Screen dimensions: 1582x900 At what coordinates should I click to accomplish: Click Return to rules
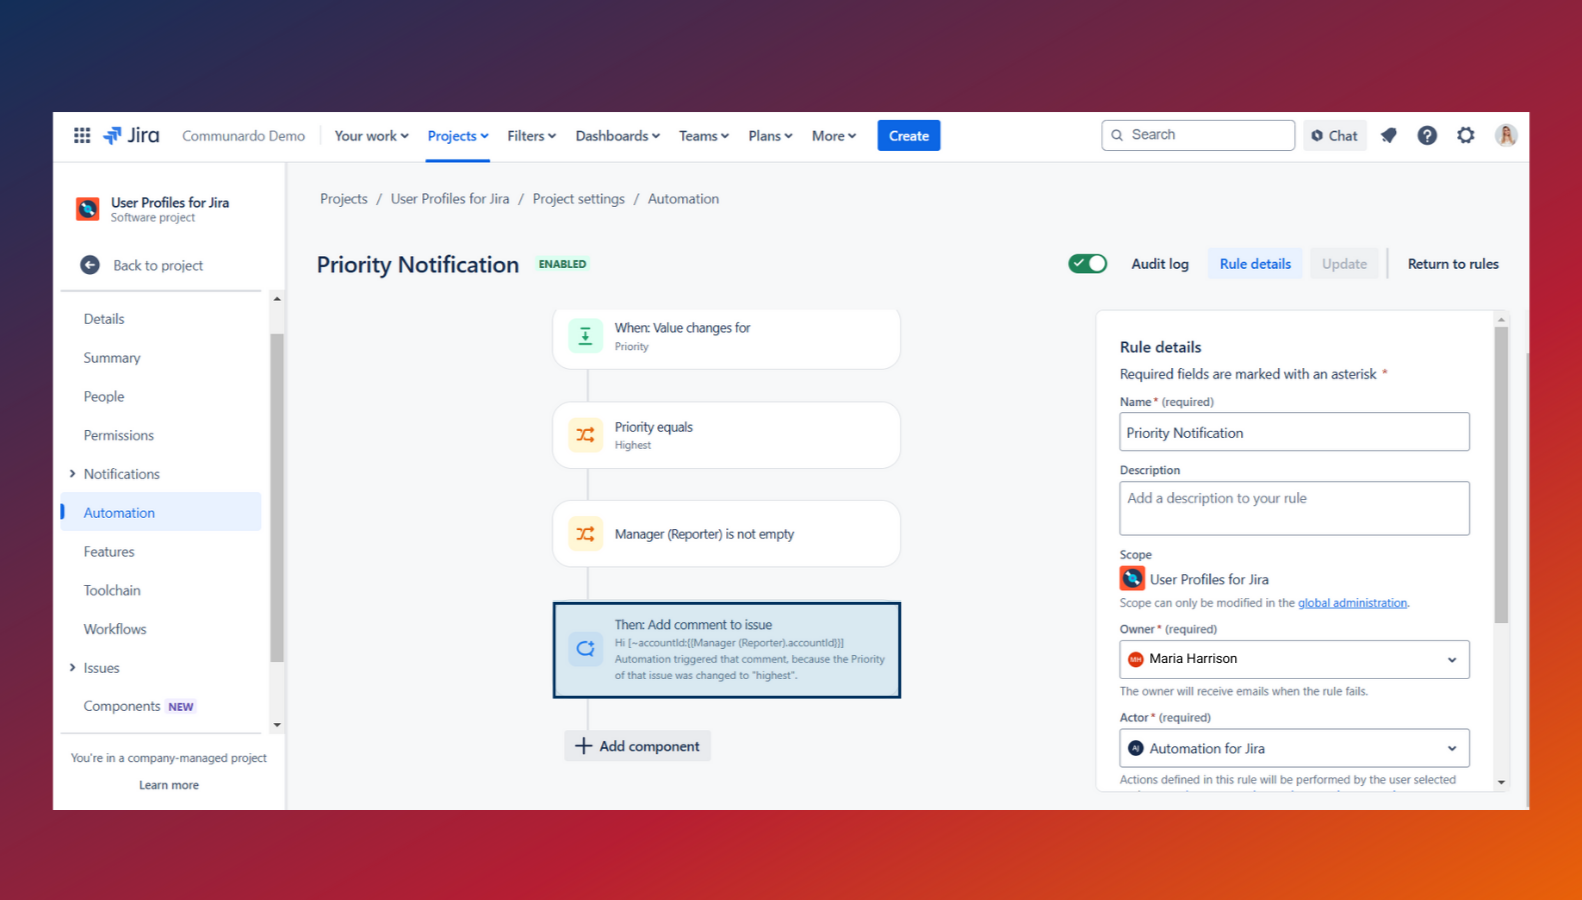pos(1453,264)
